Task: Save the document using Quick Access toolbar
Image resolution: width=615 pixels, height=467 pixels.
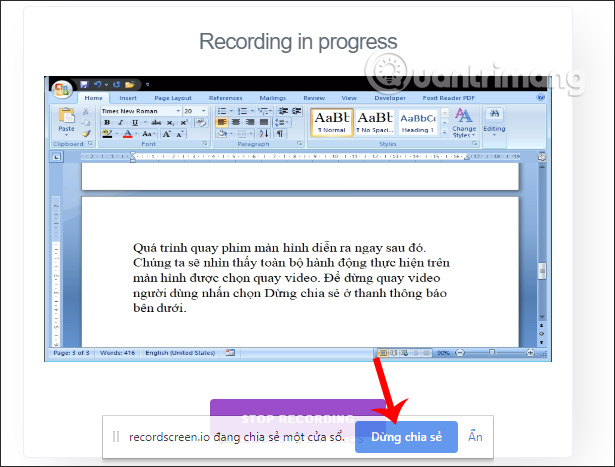Action: pyautogui.click(x=84, y=84)
